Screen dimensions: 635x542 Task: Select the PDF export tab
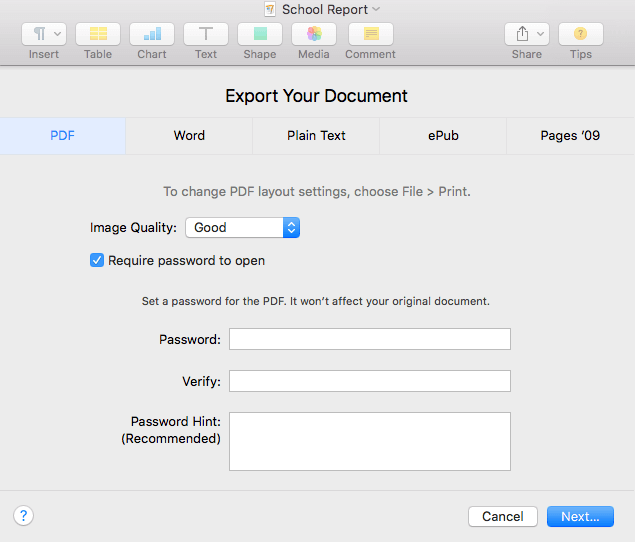coord(62,136)
